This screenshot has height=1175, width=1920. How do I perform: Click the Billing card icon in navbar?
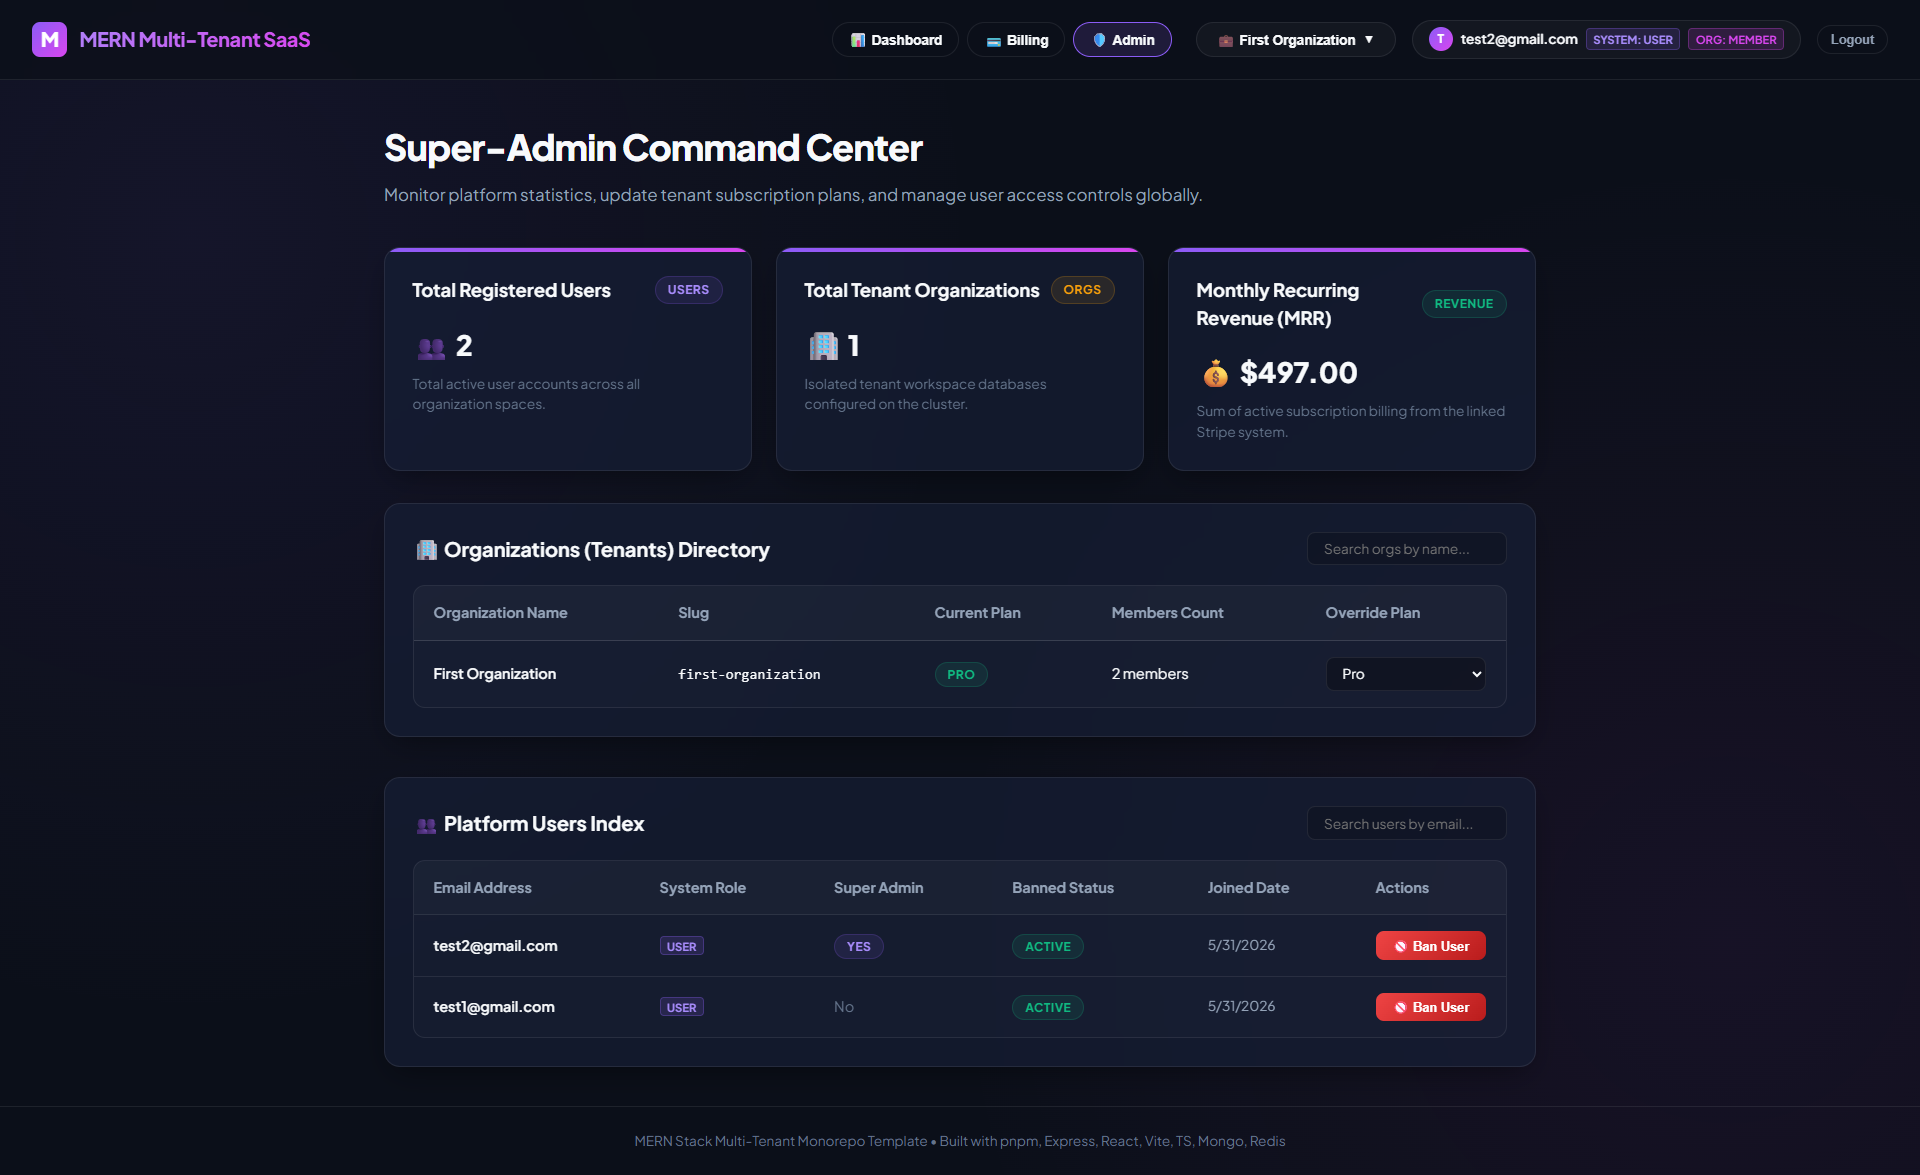tap(993, 41)
